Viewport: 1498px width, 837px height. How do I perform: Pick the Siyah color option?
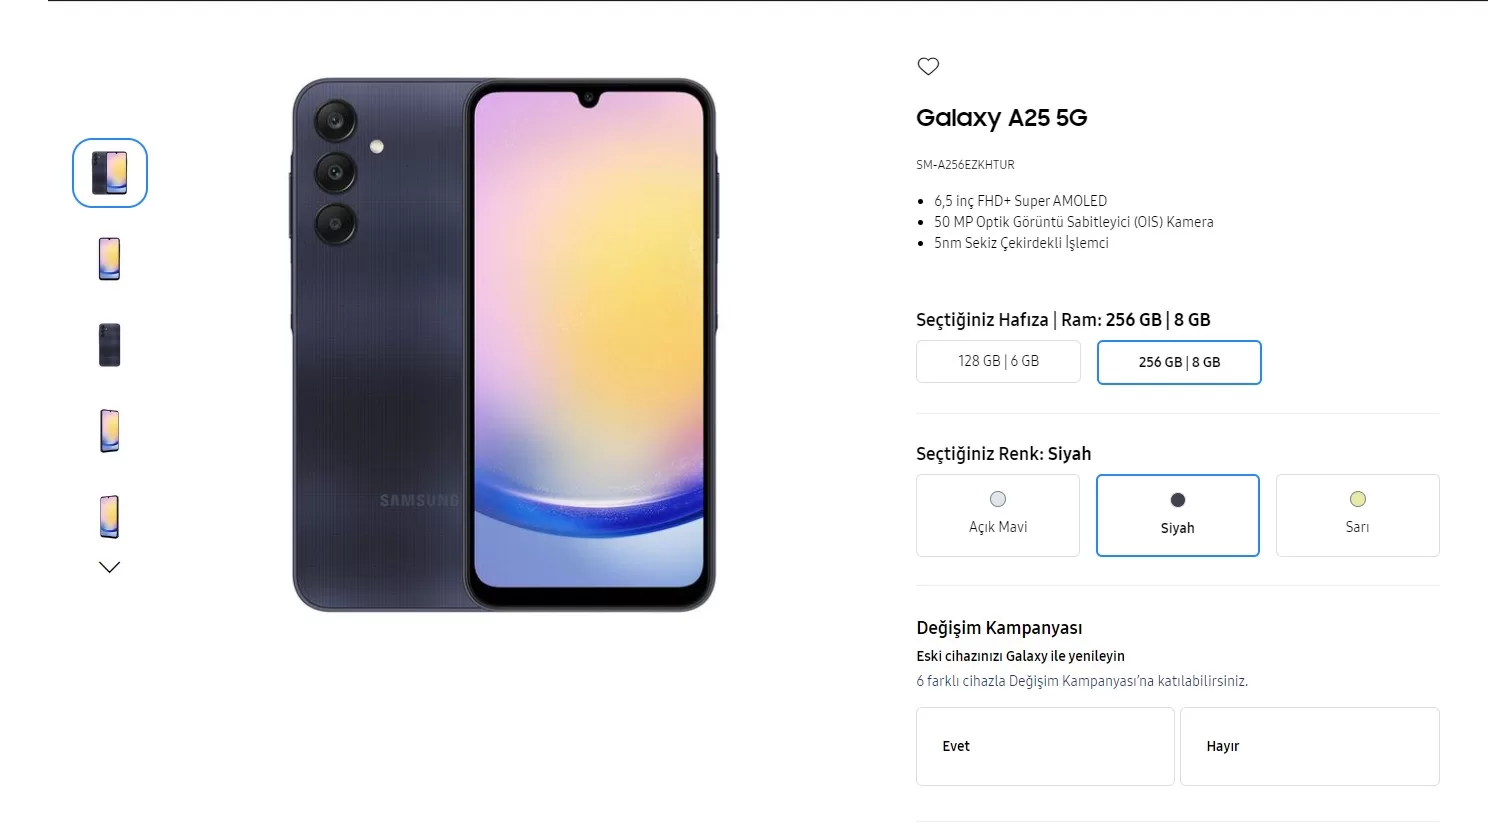pyautogui.click(x=1178, y=515)
